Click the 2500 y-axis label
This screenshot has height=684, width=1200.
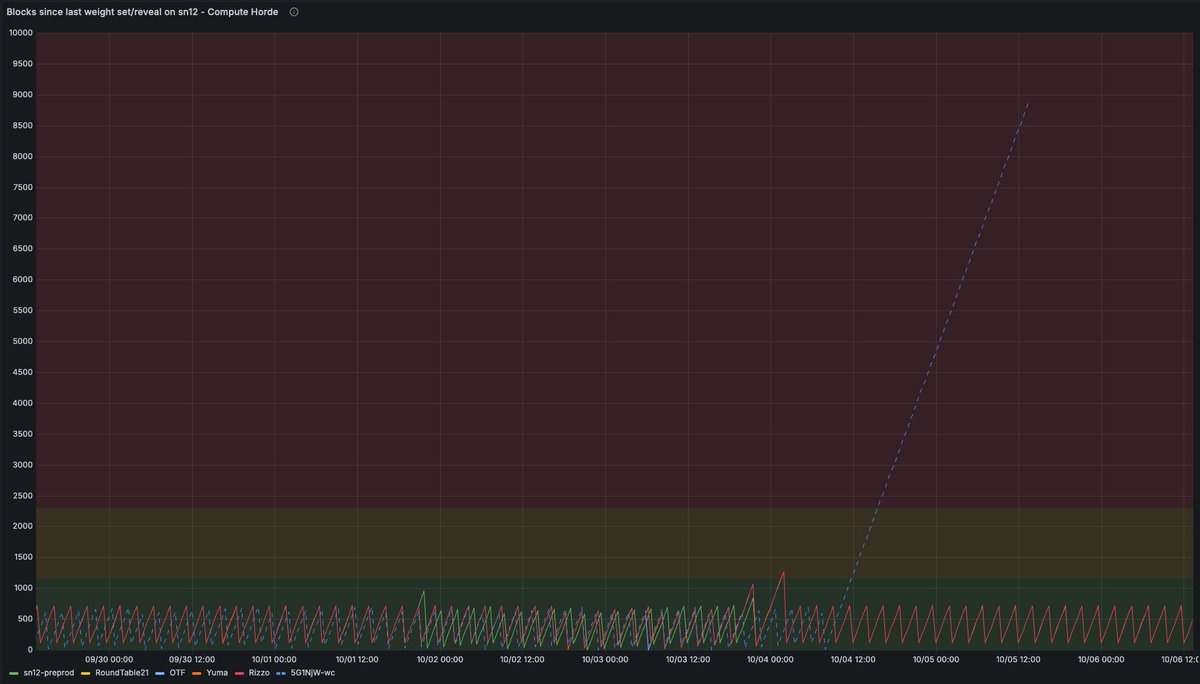tap(23, 495)
